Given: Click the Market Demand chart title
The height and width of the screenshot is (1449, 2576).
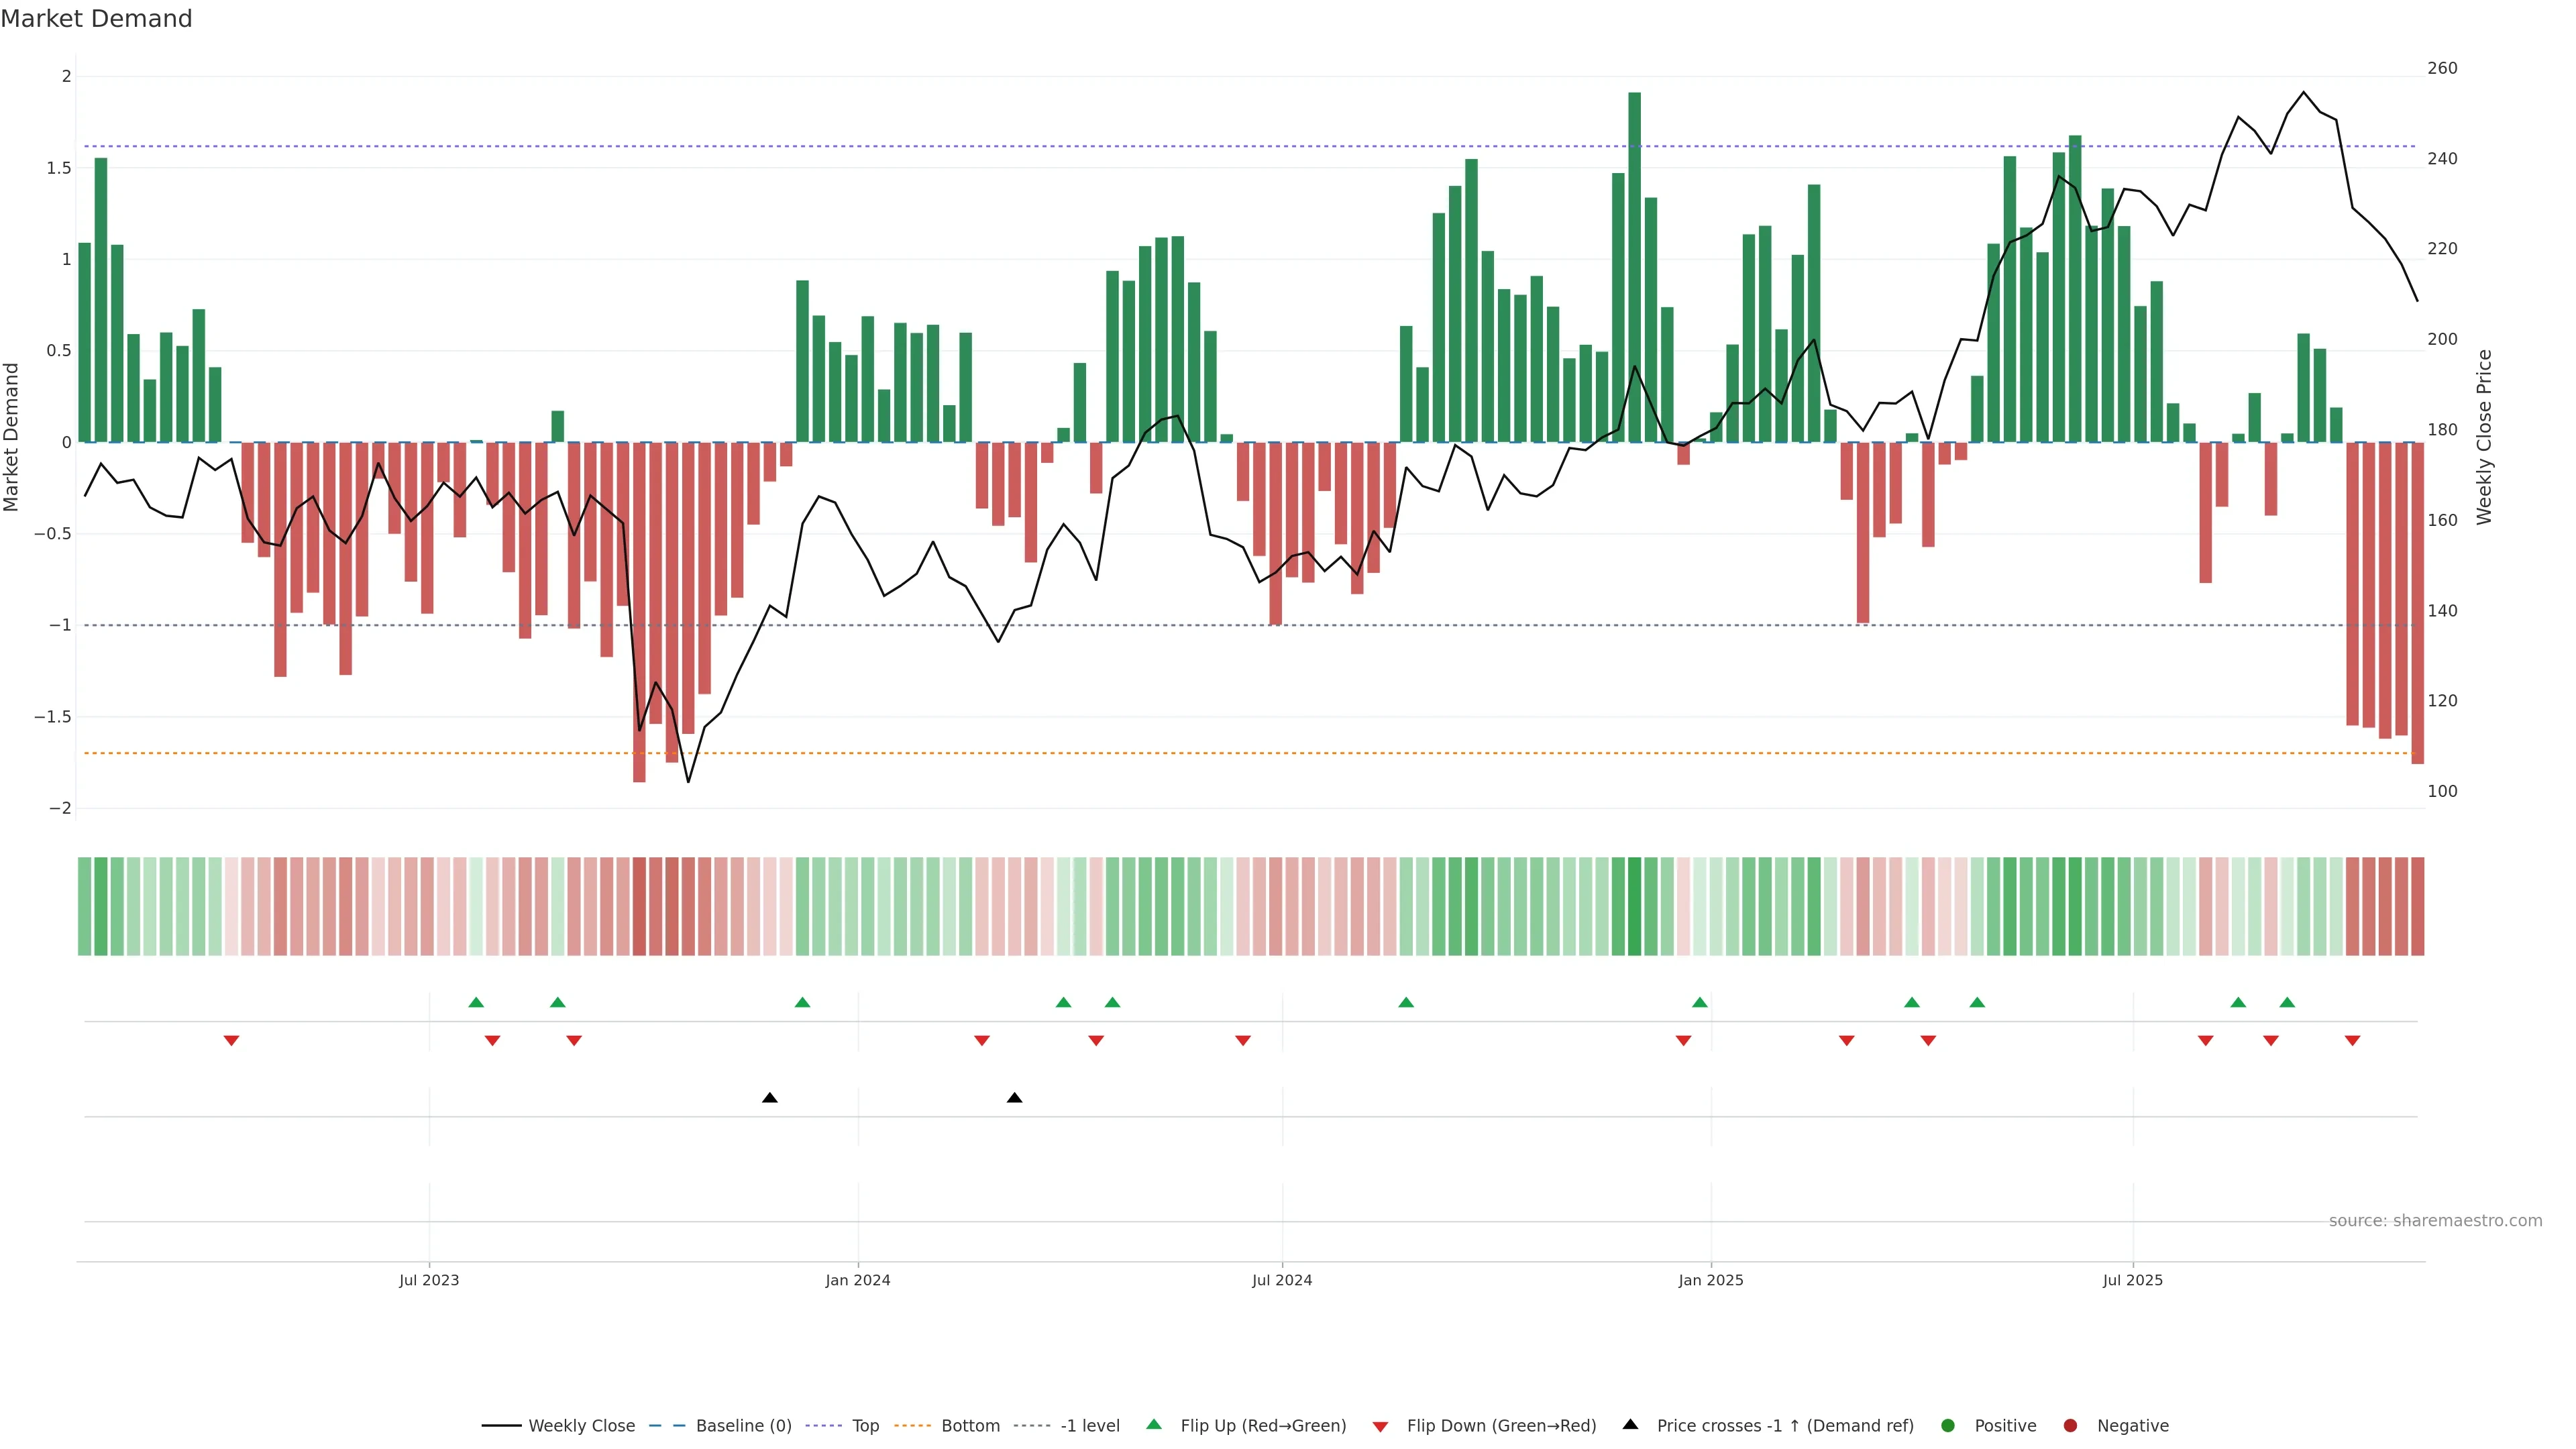Looking at the screenshot, I should (96, 19).
